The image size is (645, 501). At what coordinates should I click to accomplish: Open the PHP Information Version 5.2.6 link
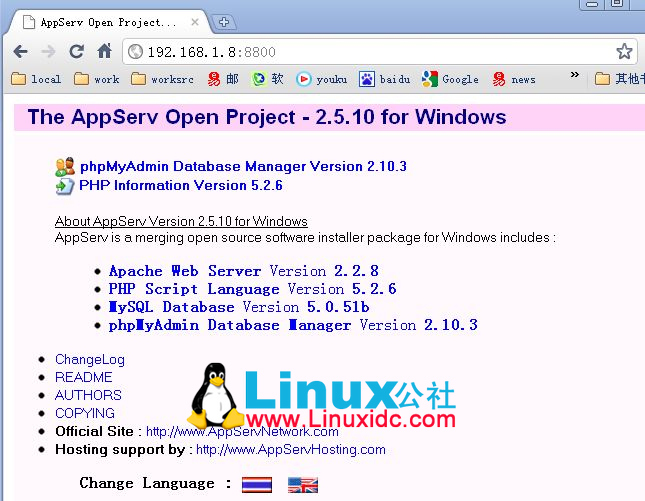pos(181,185)
